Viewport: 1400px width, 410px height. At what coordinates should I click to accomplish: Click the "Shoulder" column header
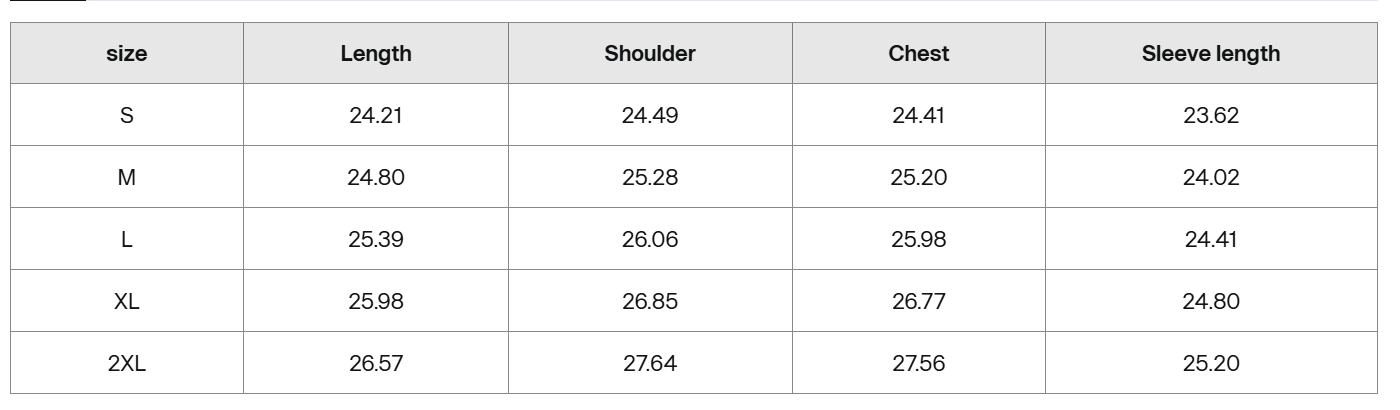click(650, 54)
